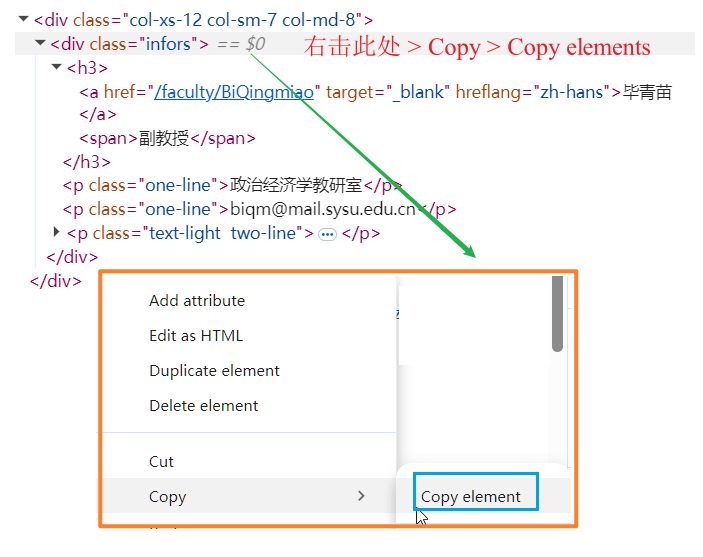The image size is (703, 557).
Task: Click Copy element in the submenu
Action: tap(470, 496)
